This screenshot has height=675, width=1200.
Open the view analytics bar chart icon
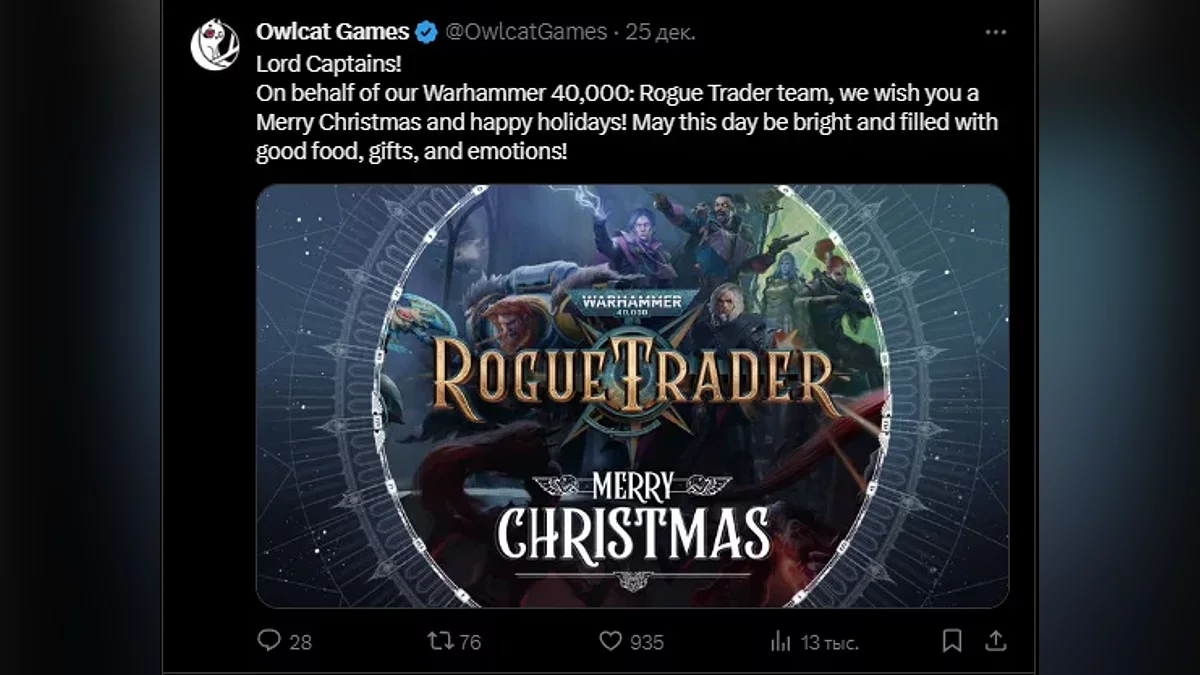pos(781,641)
